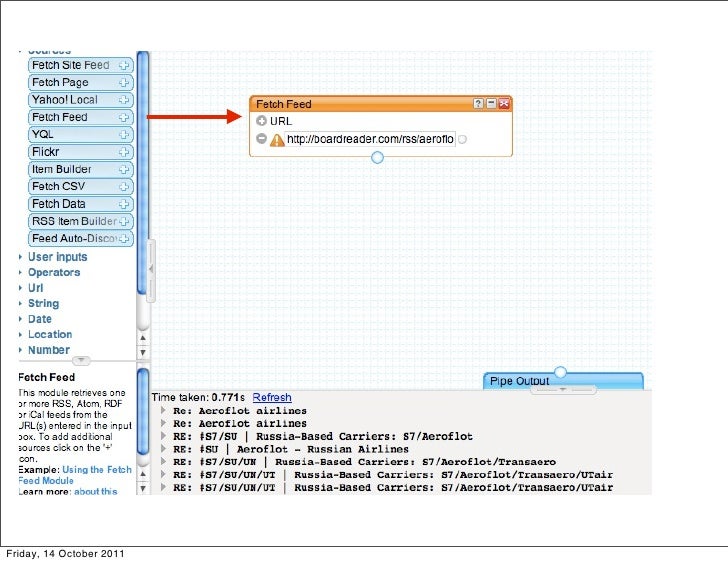Screen dimensions: 728x564
Task: Expand 'RE: #S7/SU | Russia-Based Carriers' item
Action: tap(163, 436)
